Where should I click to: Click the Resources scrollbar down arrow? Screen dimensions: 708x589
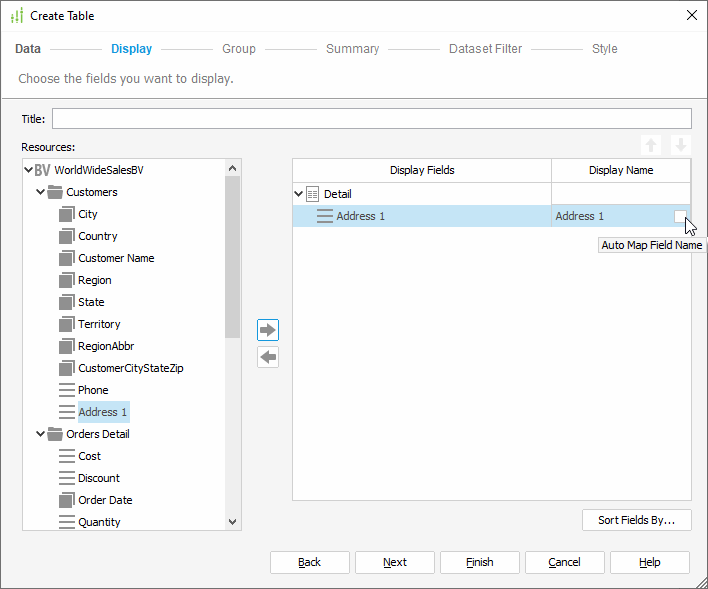tap(233, 521)
